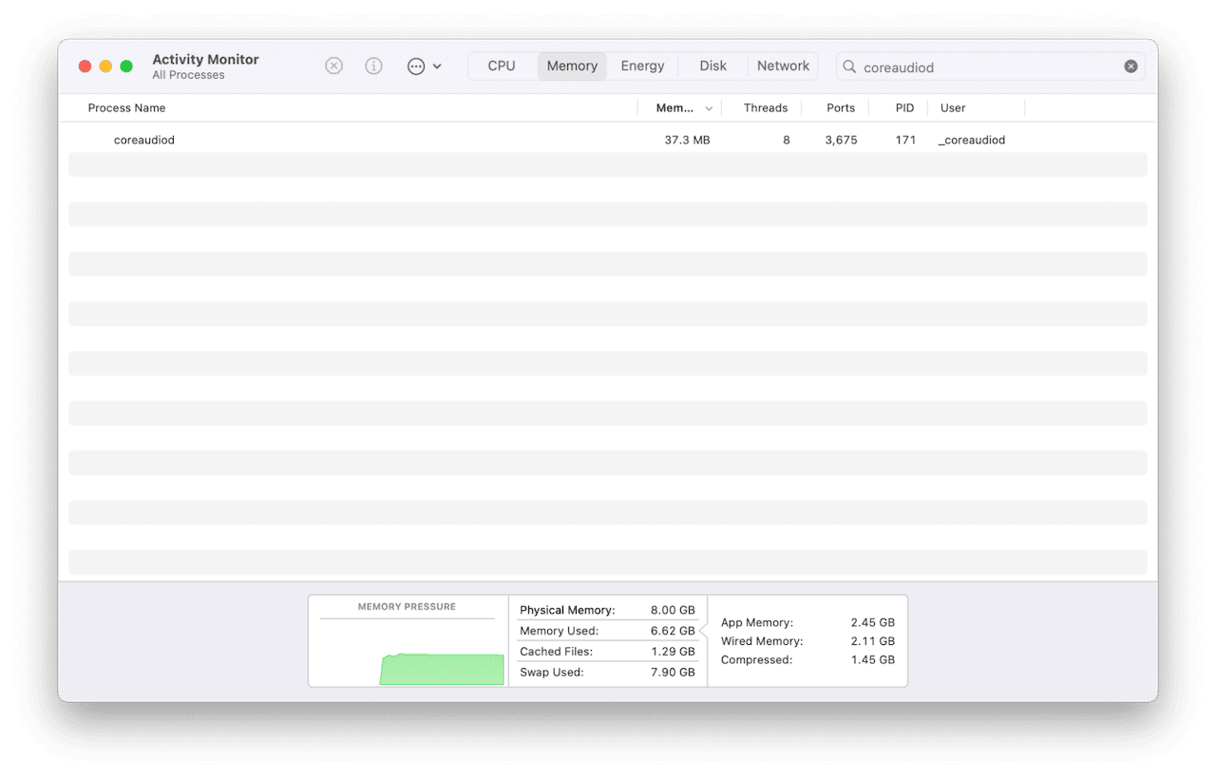
Task: Sort by the Threads column header
Action: tap(765, 108)
